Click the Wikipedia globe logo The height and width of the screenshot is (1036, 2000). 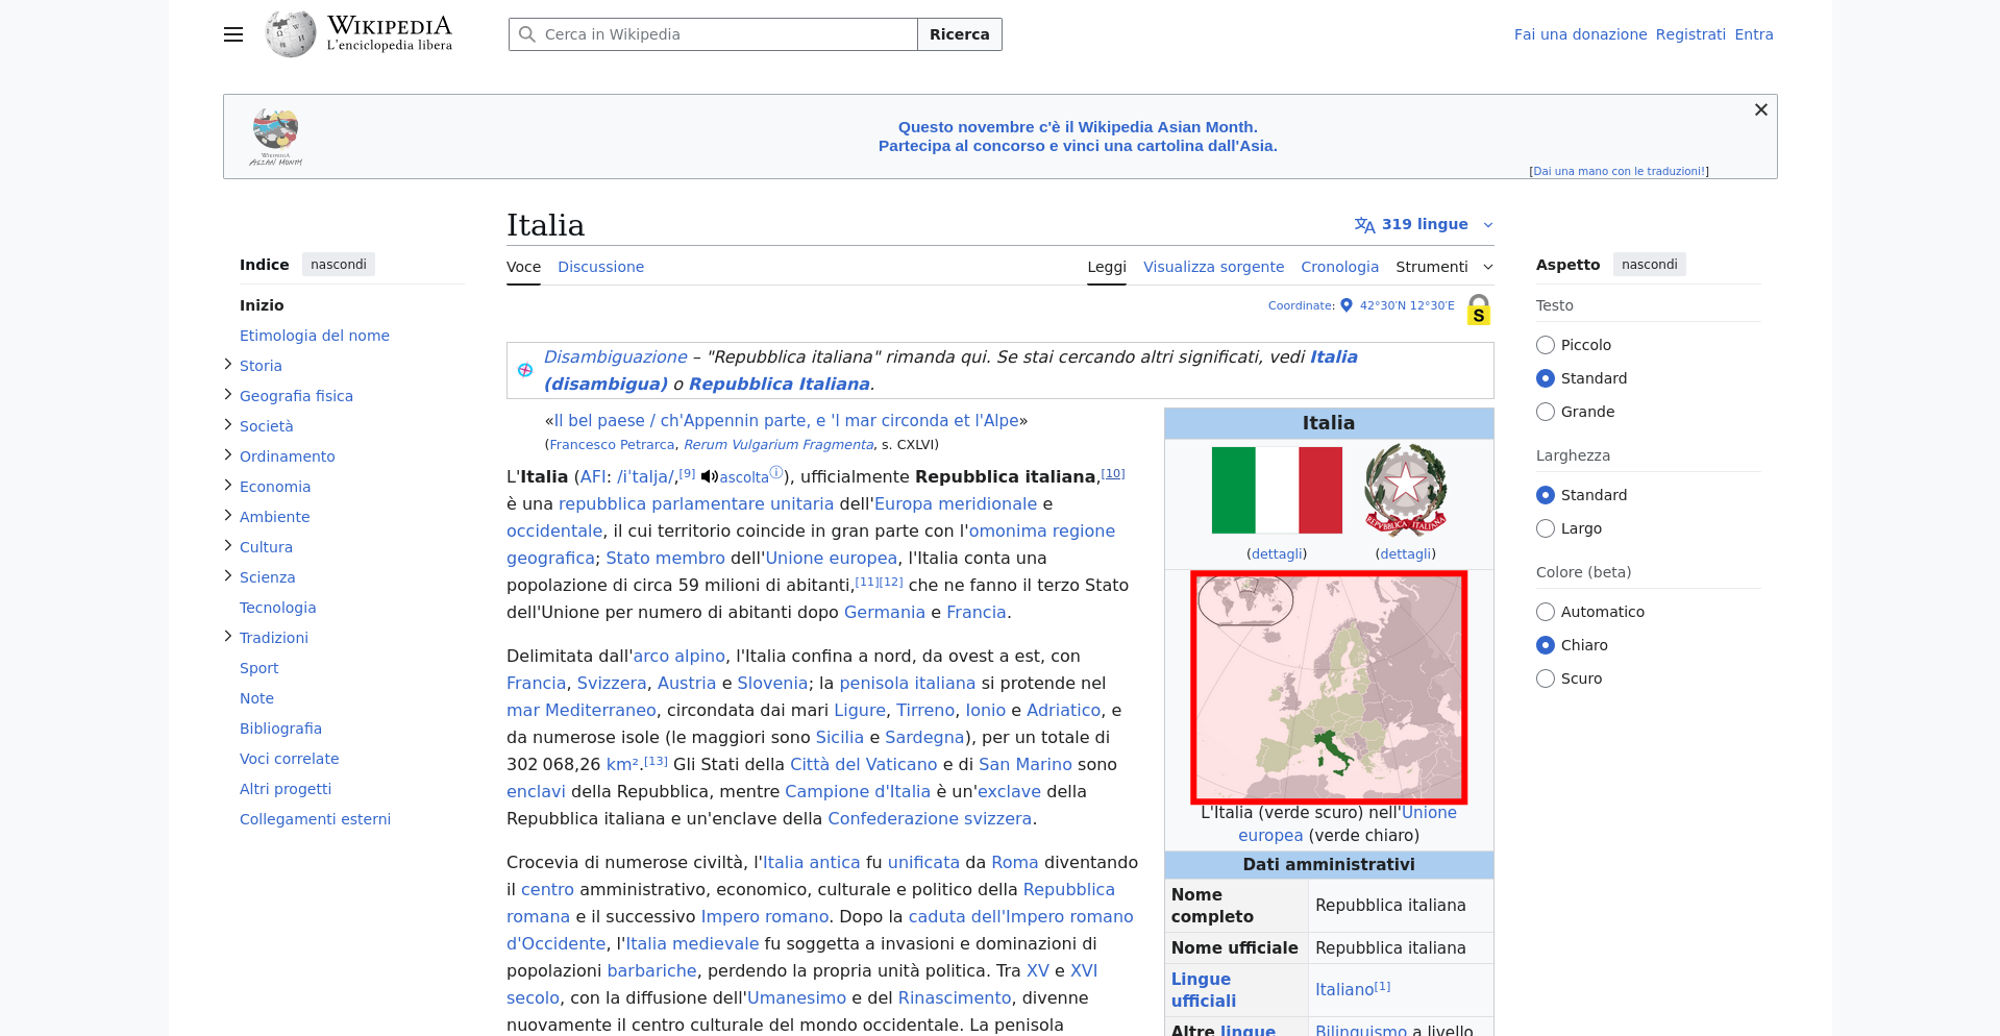[291, 32]
